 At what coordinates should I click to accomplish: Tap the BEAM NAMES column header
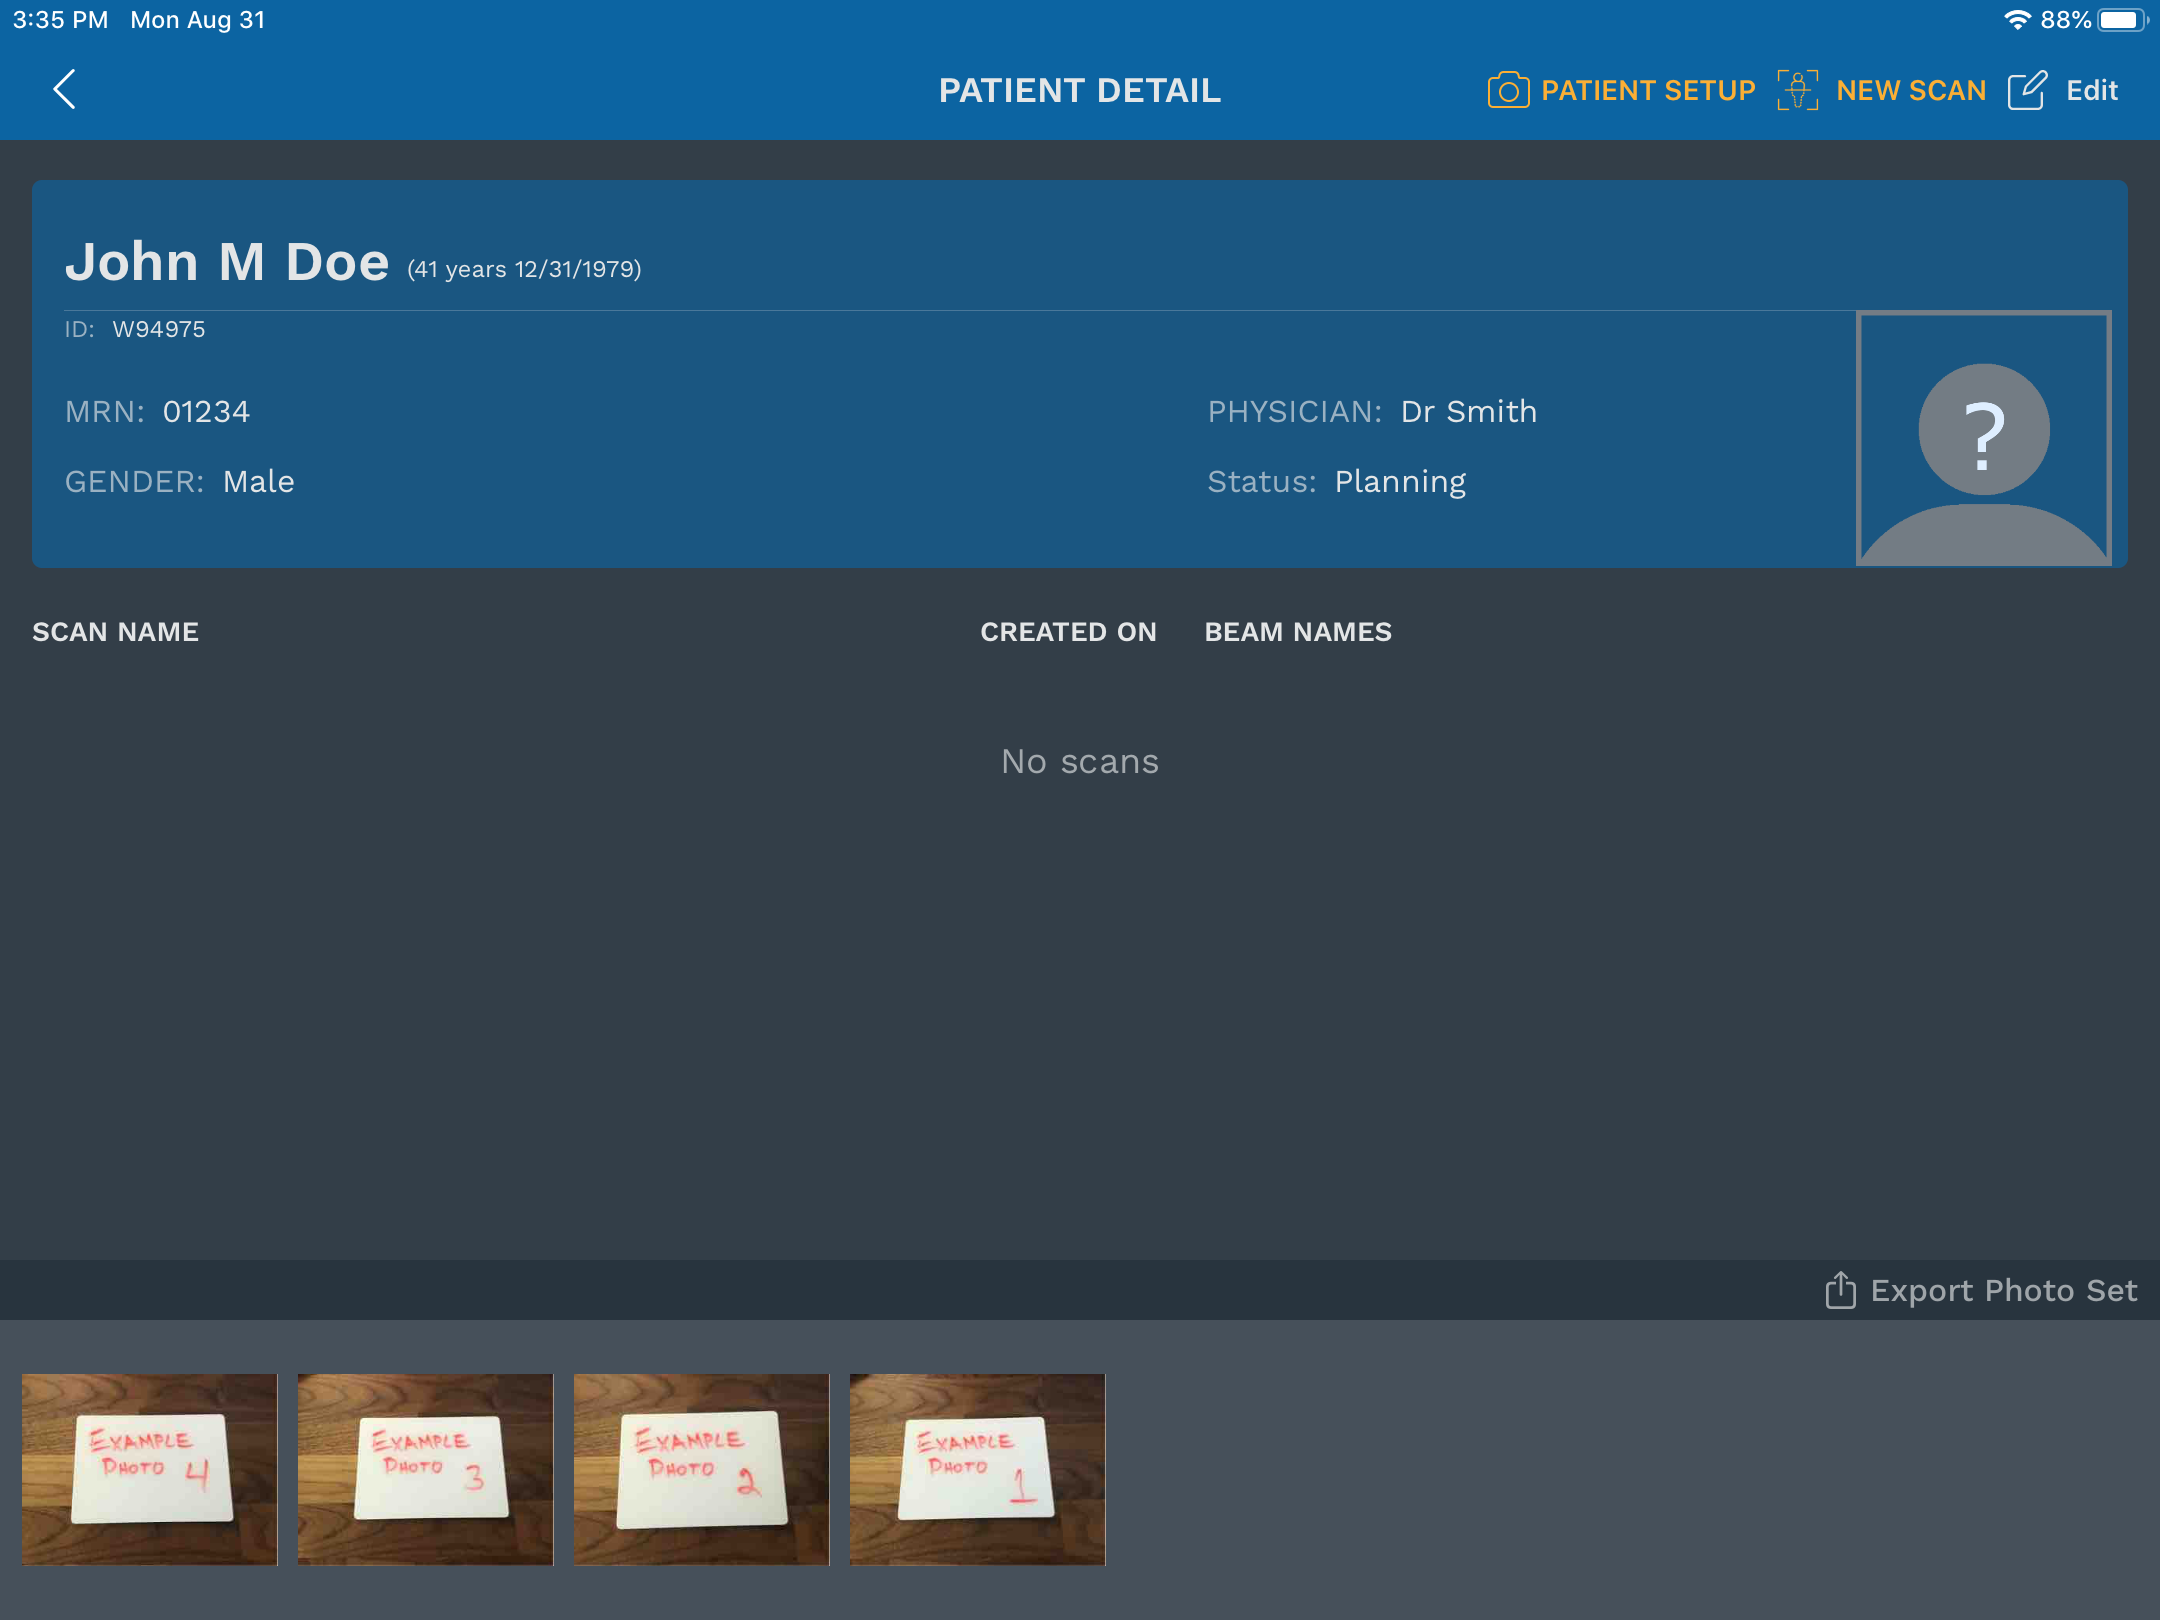(x=1298, y=632)
